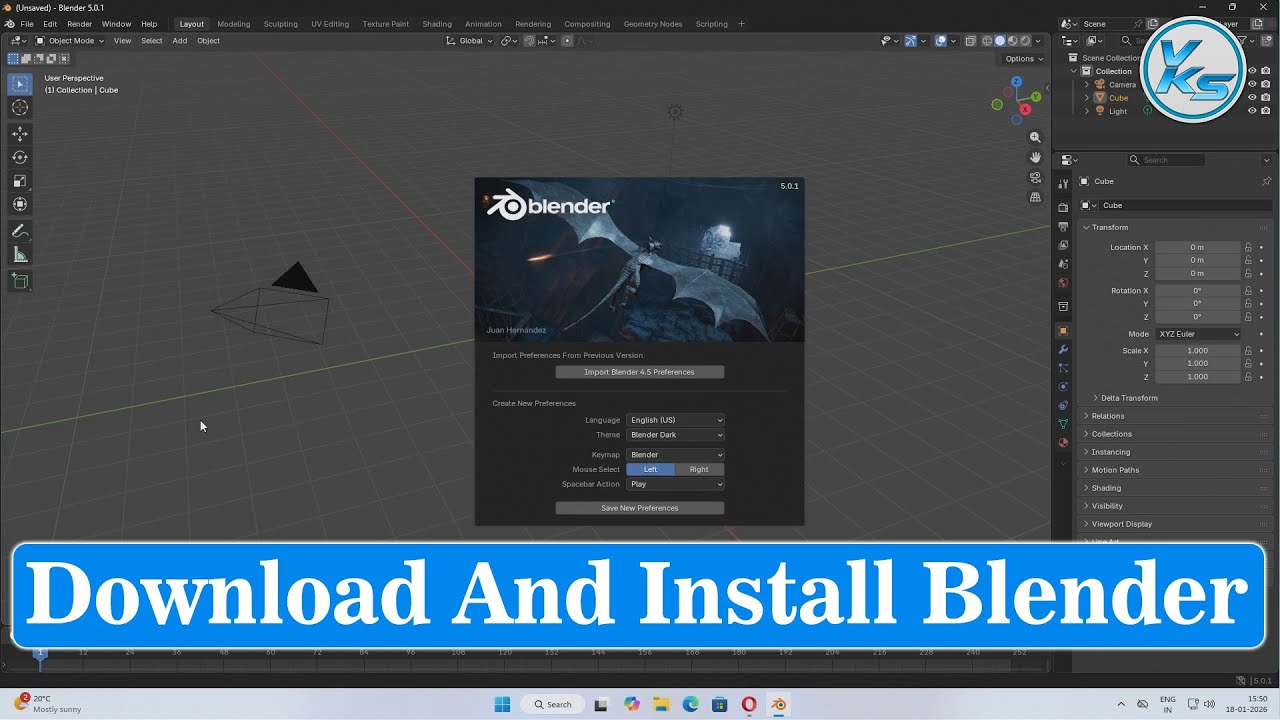This screenshot has width=1280, height=720.
Task: Select the Transform tool
Action: (x=20, y=204)
